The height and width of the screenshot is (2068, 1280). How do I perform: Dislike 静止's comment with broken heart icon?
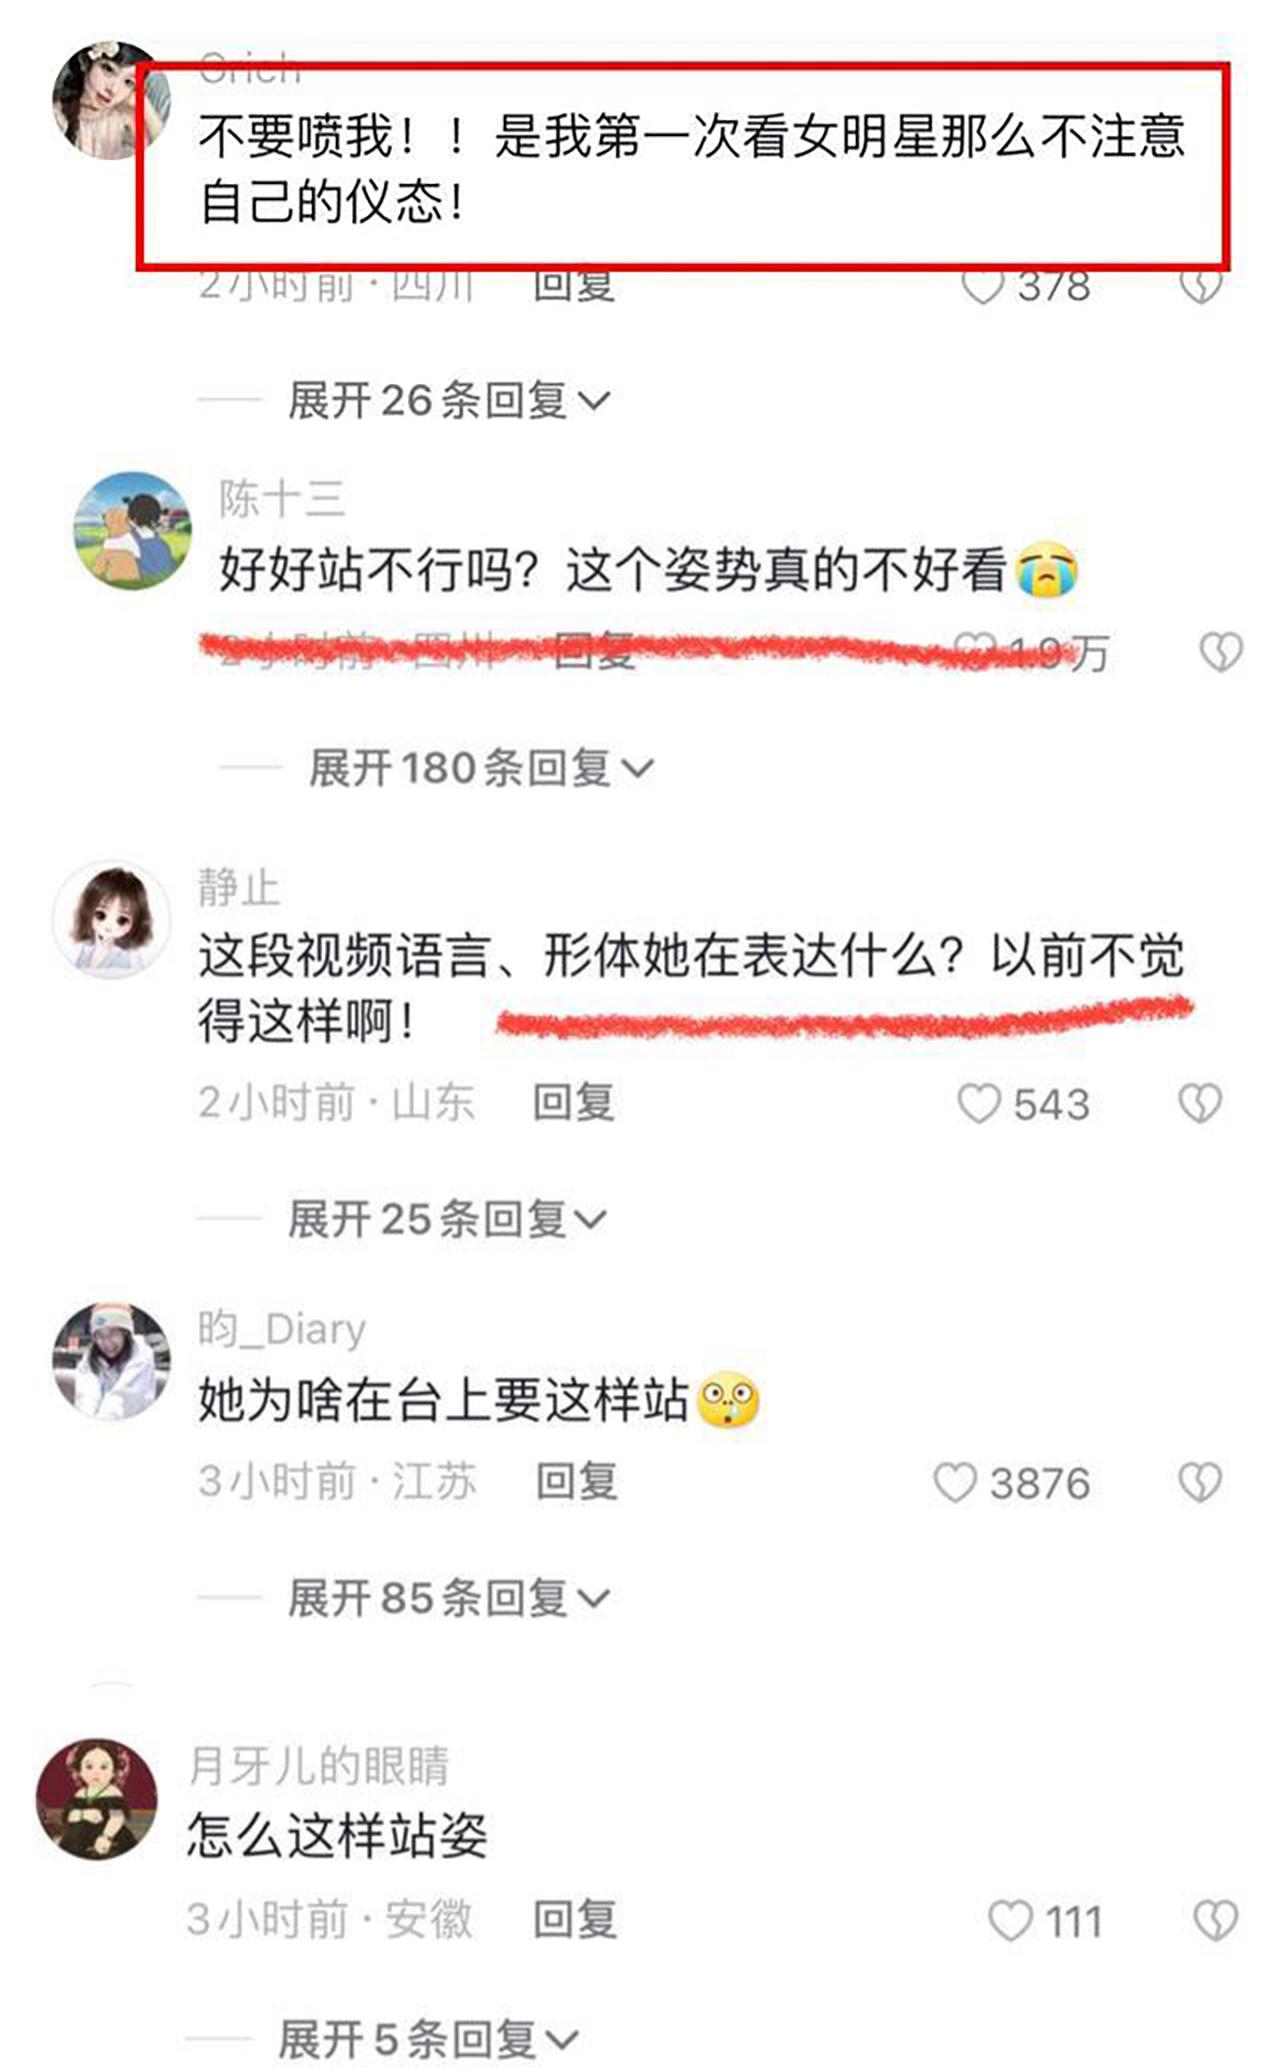(x=1200, y=1104)
